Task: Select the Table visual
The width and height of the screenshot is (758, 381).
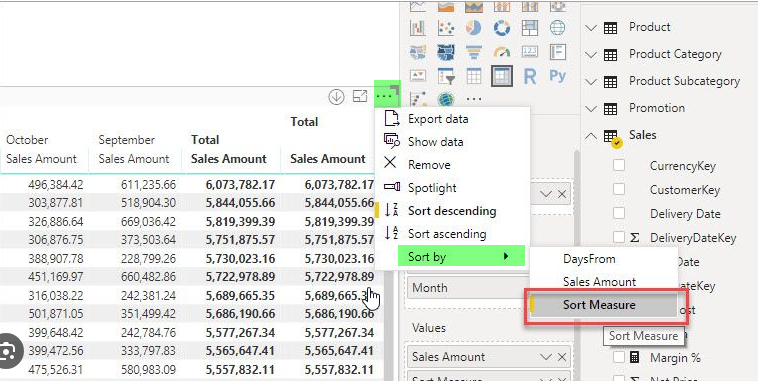Action: [474, 76]
